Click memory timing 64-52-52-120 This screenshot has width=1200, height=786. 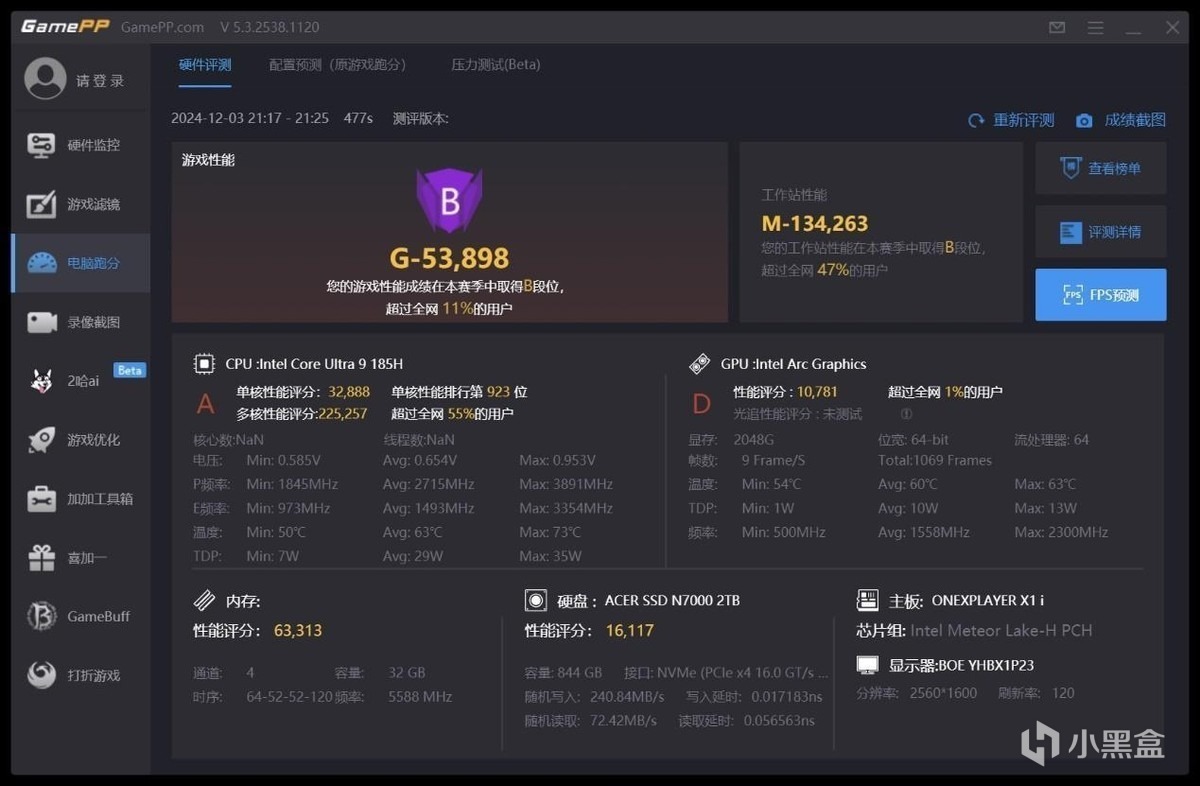coord(289,697)
